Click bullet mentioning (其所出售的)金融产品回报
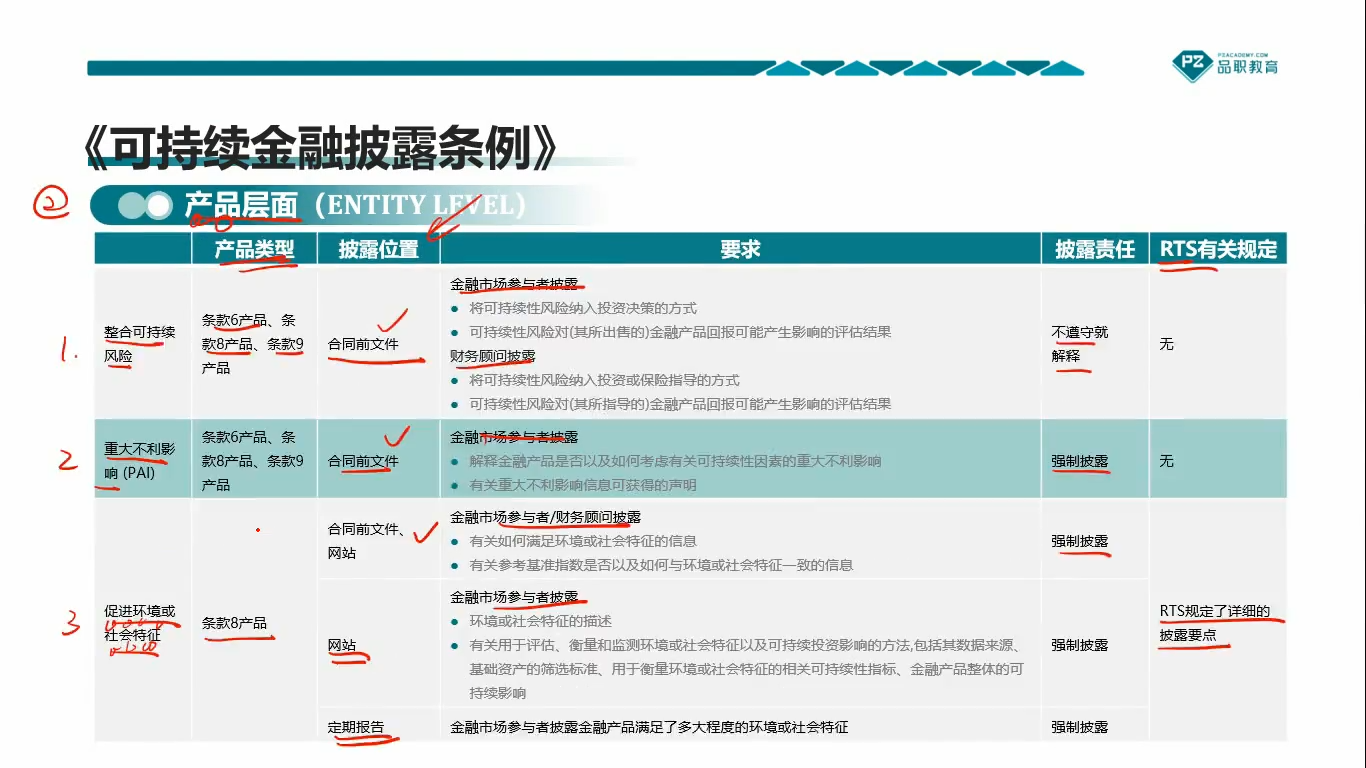 pyautogui.click(x=680, y=332)
